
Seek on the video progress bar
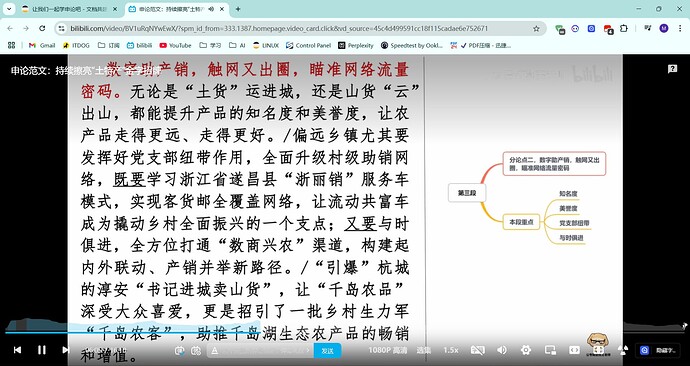345,333
